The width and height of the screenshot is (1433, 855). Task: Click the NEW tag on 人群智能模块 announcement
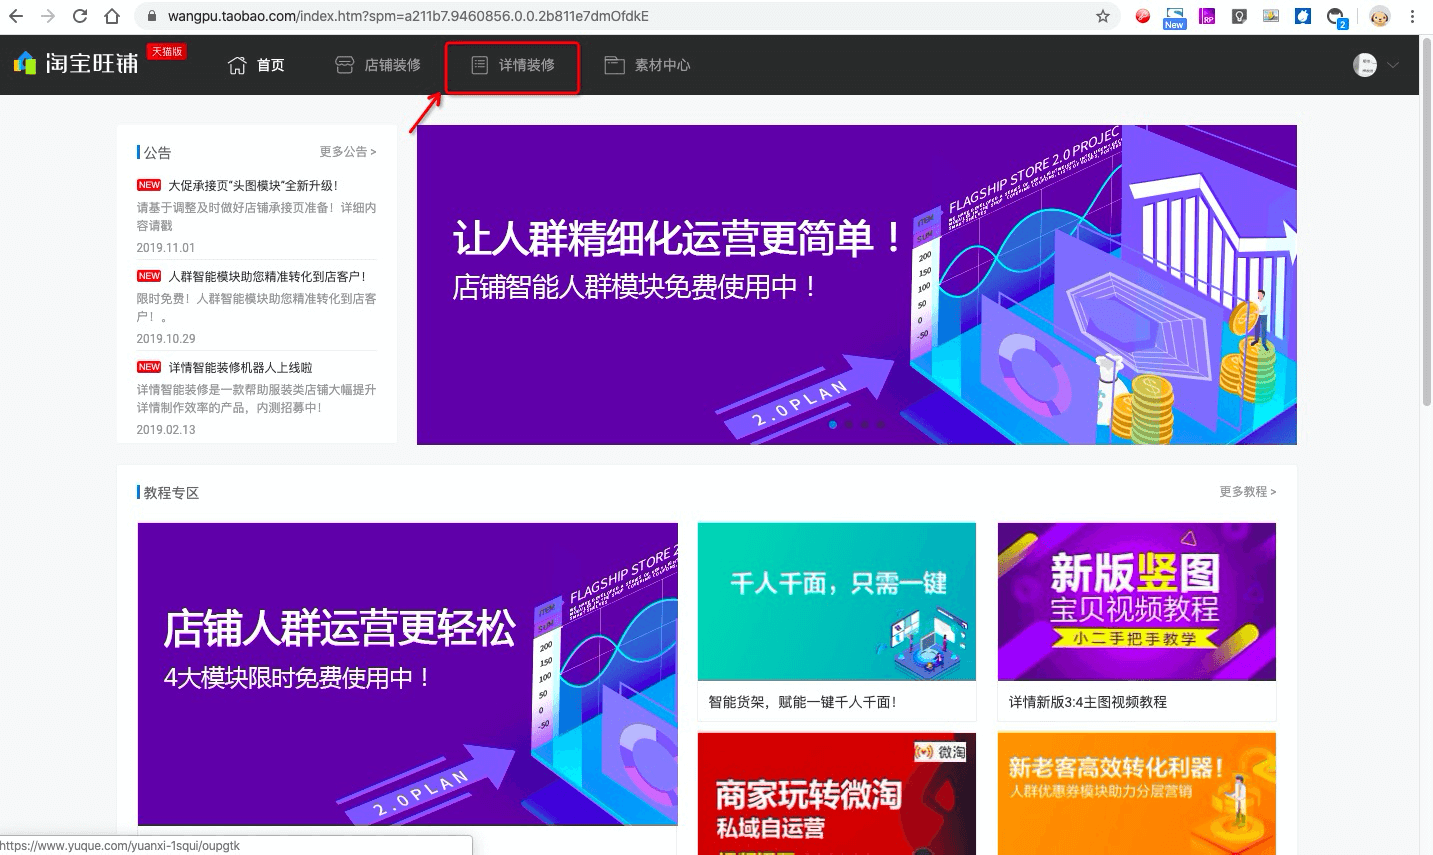149,276
